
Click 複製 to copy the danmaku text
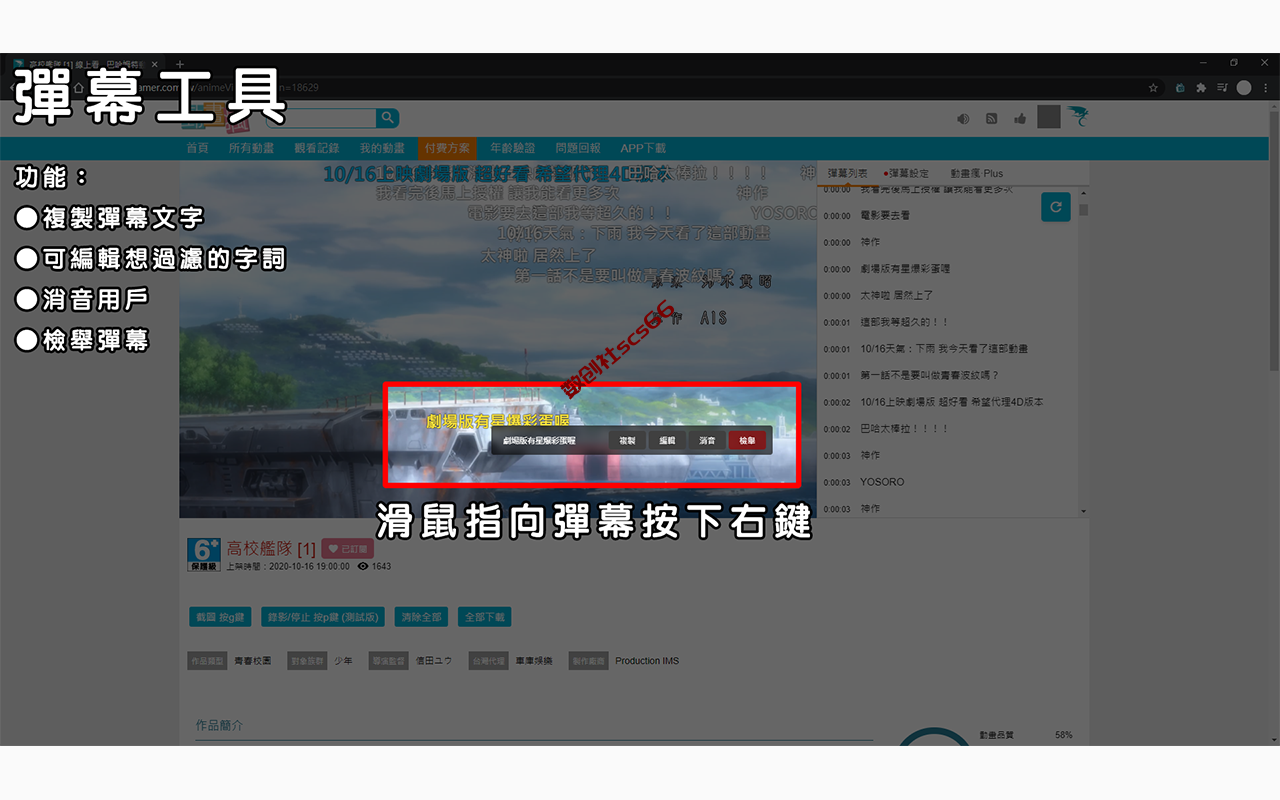point(627,440)
